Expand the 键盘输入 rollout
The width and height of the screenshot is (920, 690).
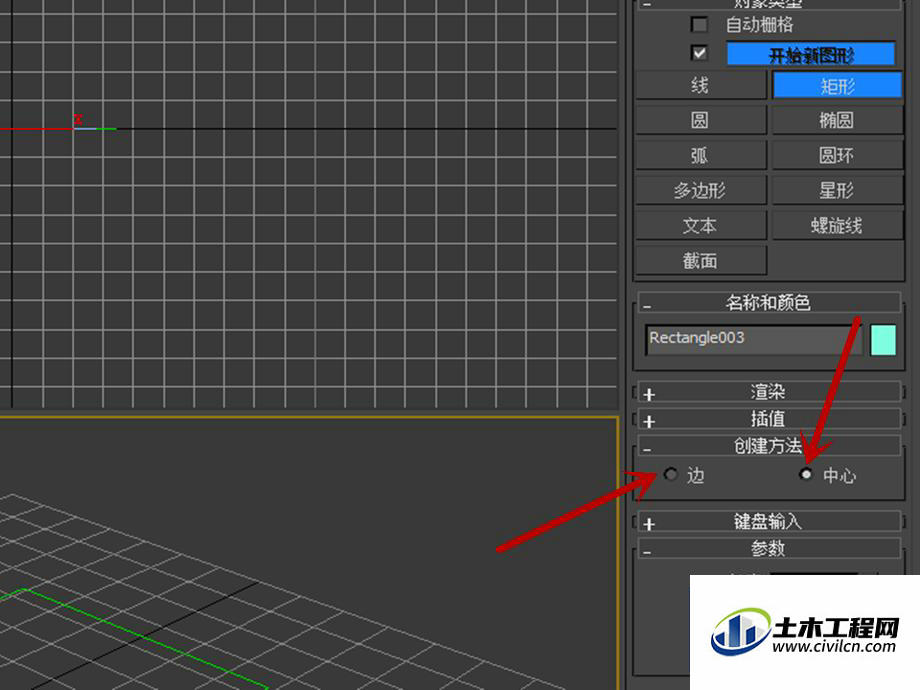click(x=769, y=522)
